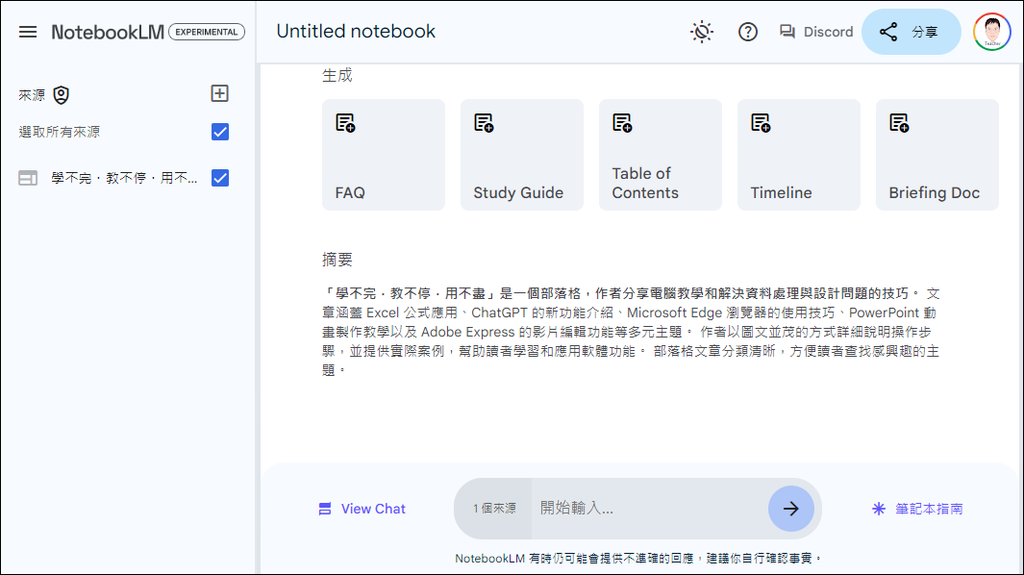1024x575 pixels.
Task: Click the note-add icon in Table of Contents card
Action: [622, 123]
